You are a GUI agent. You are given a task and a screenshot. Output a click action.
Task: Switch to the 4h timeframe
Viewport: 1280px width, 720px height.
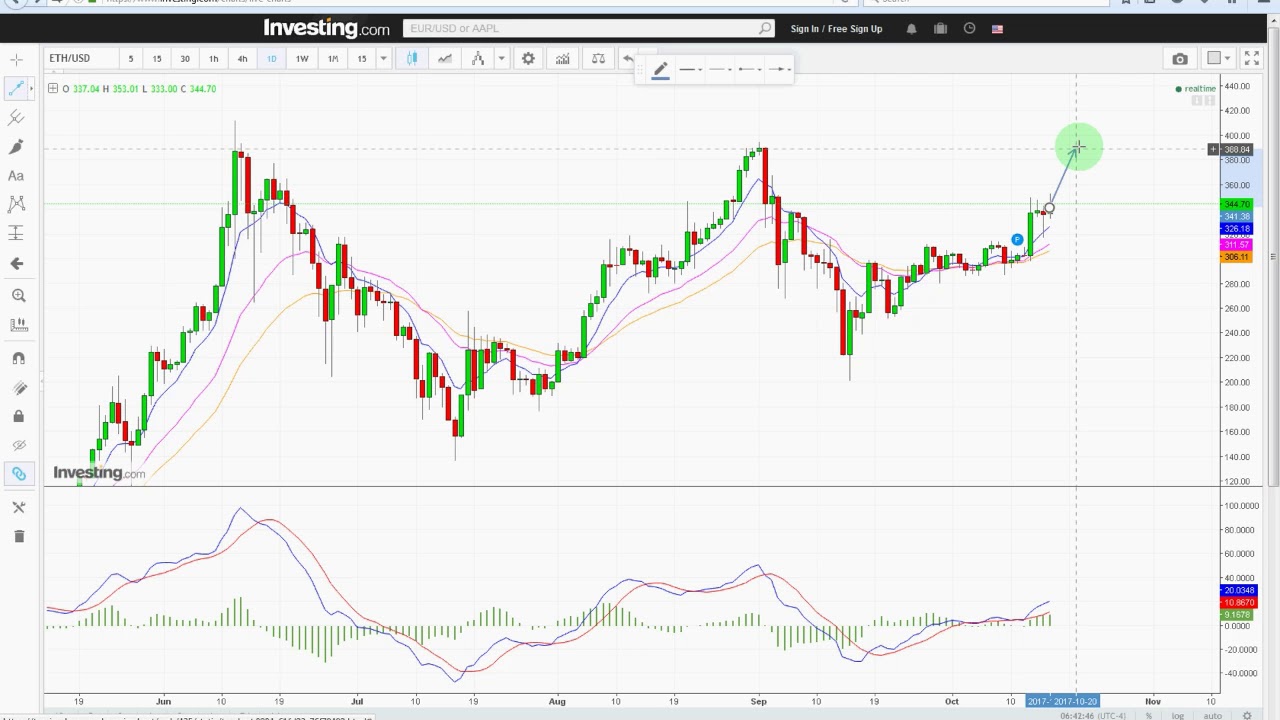click(242, 59)
